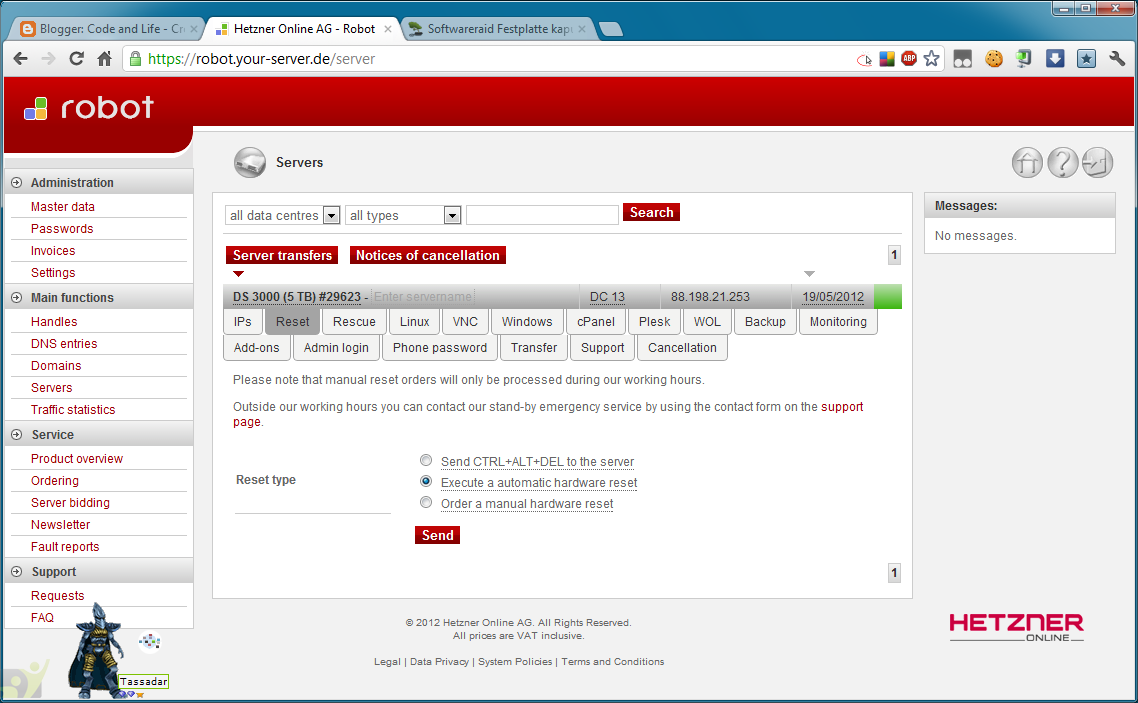The height and width of the screenshot is (703, 1138).
Task: Click the Robot home icon top right
Action: click(1027, 163)
